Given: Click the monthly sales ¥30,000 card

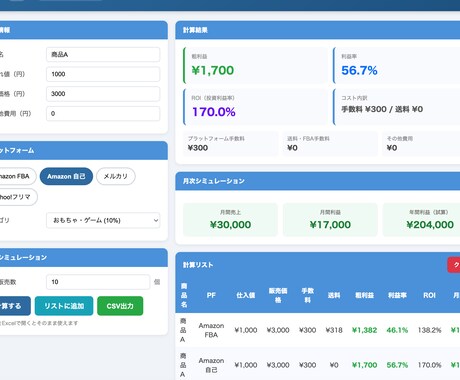Looking at the screenshot, I should point(230,220).
